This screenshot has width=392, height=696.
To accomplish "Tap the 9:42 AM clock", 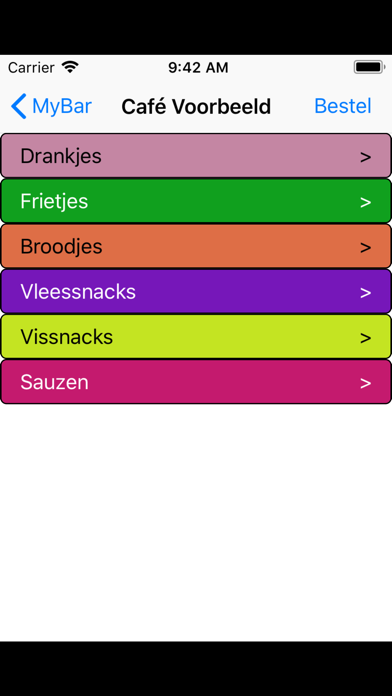I will [x=198, y=67].
